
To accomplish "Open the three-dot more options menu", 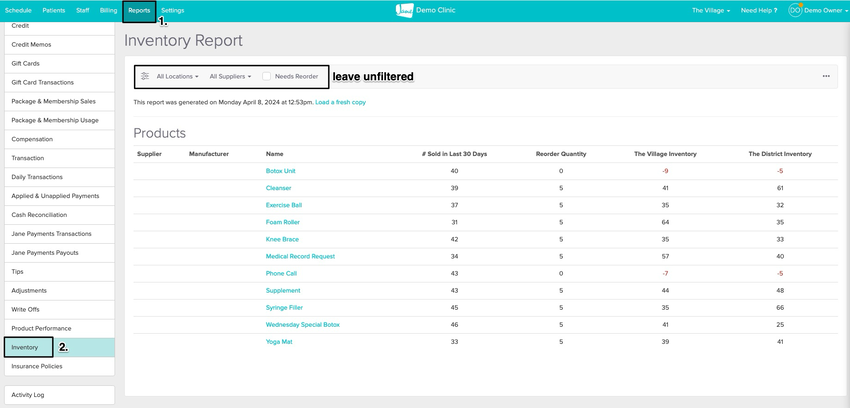I will tap(826, 76).
